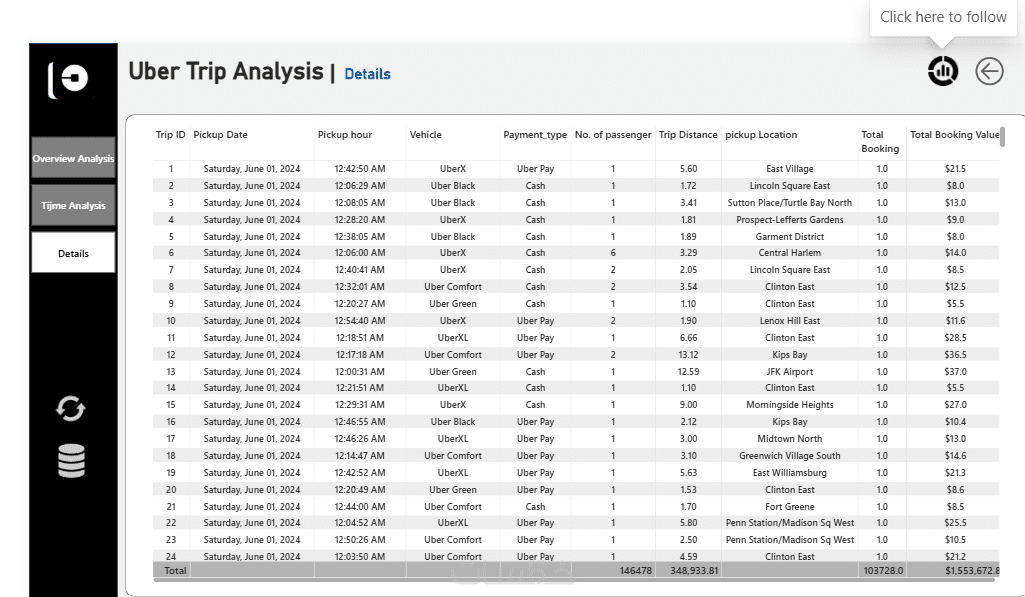Screen dimensions: 1025x597
Task: Sort by the Vehicle column header
Action: click(426, 135)
